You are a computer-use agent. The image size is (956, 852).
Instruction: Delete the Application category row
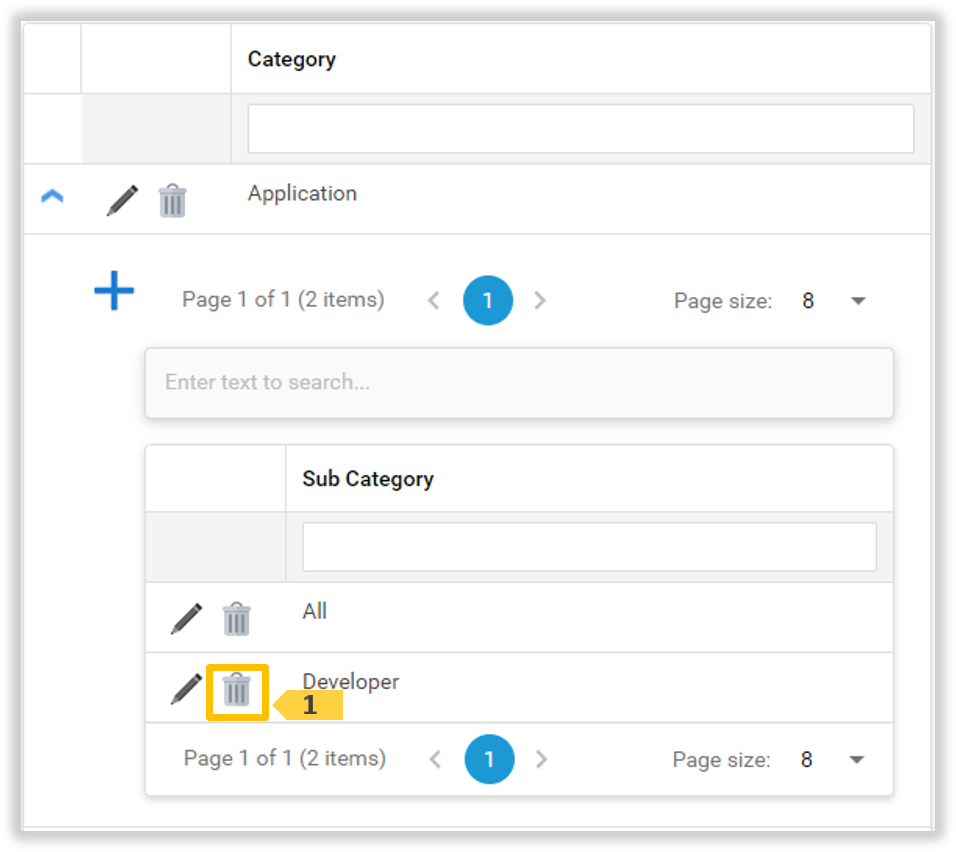tap(173, 200)
